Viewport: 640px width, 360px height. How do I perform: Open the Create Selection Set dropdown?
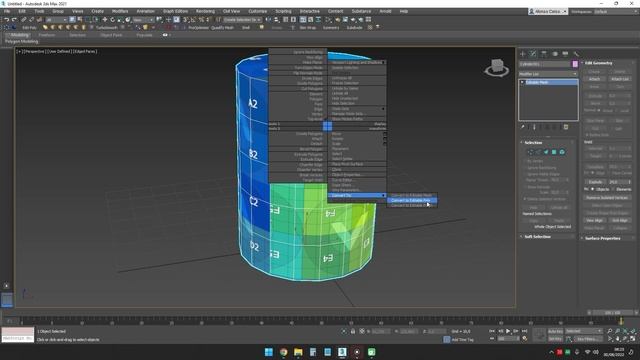pos(242,20)
